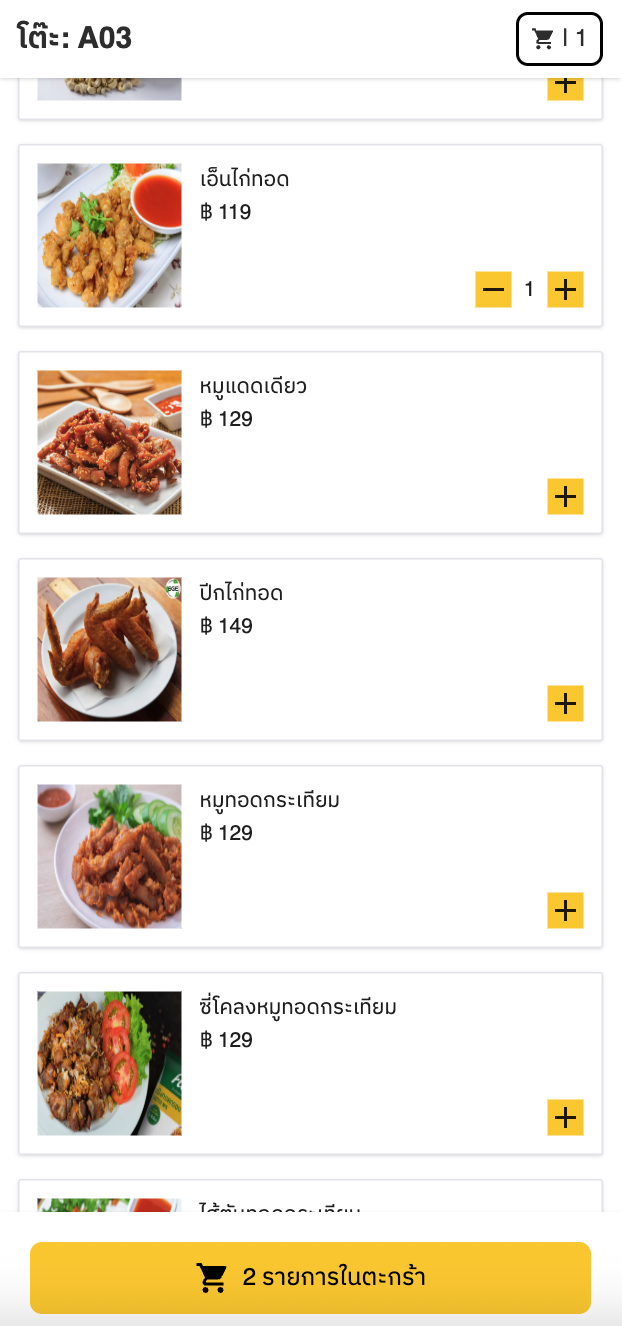Increase quantity of เอ็นไก่ทอด with plus icon

[565, 289]
